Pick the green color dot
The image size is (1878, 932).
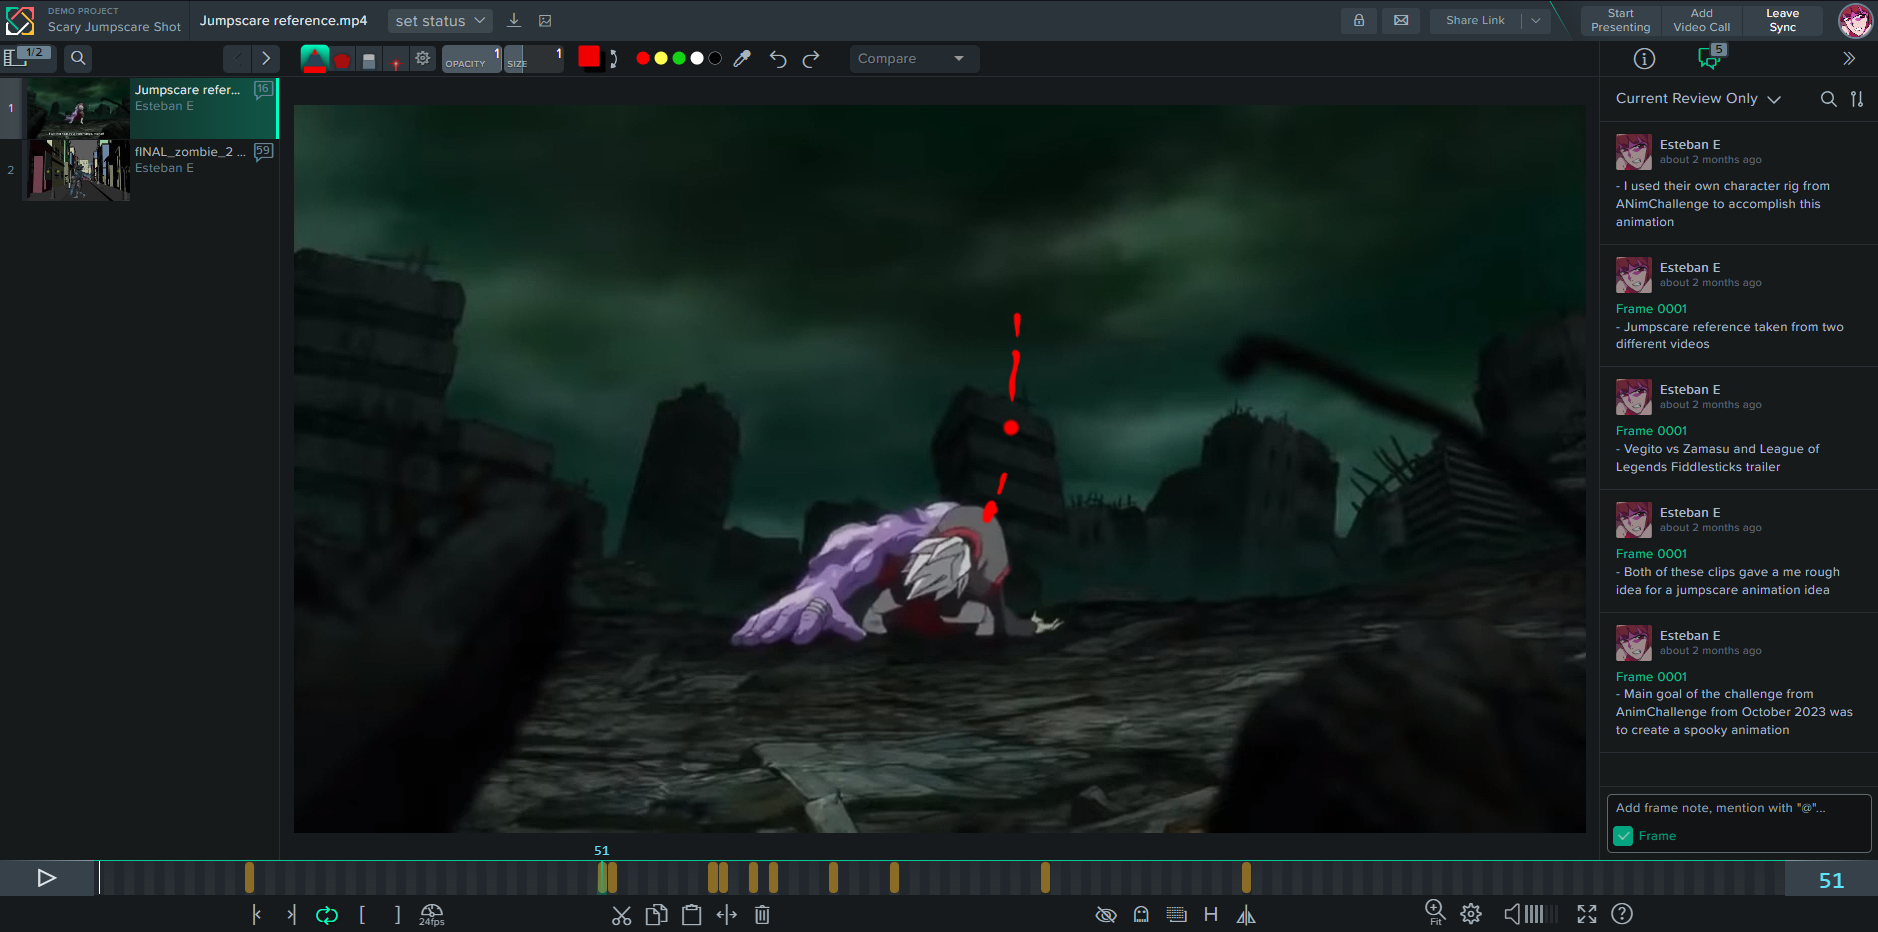point(679,58)
